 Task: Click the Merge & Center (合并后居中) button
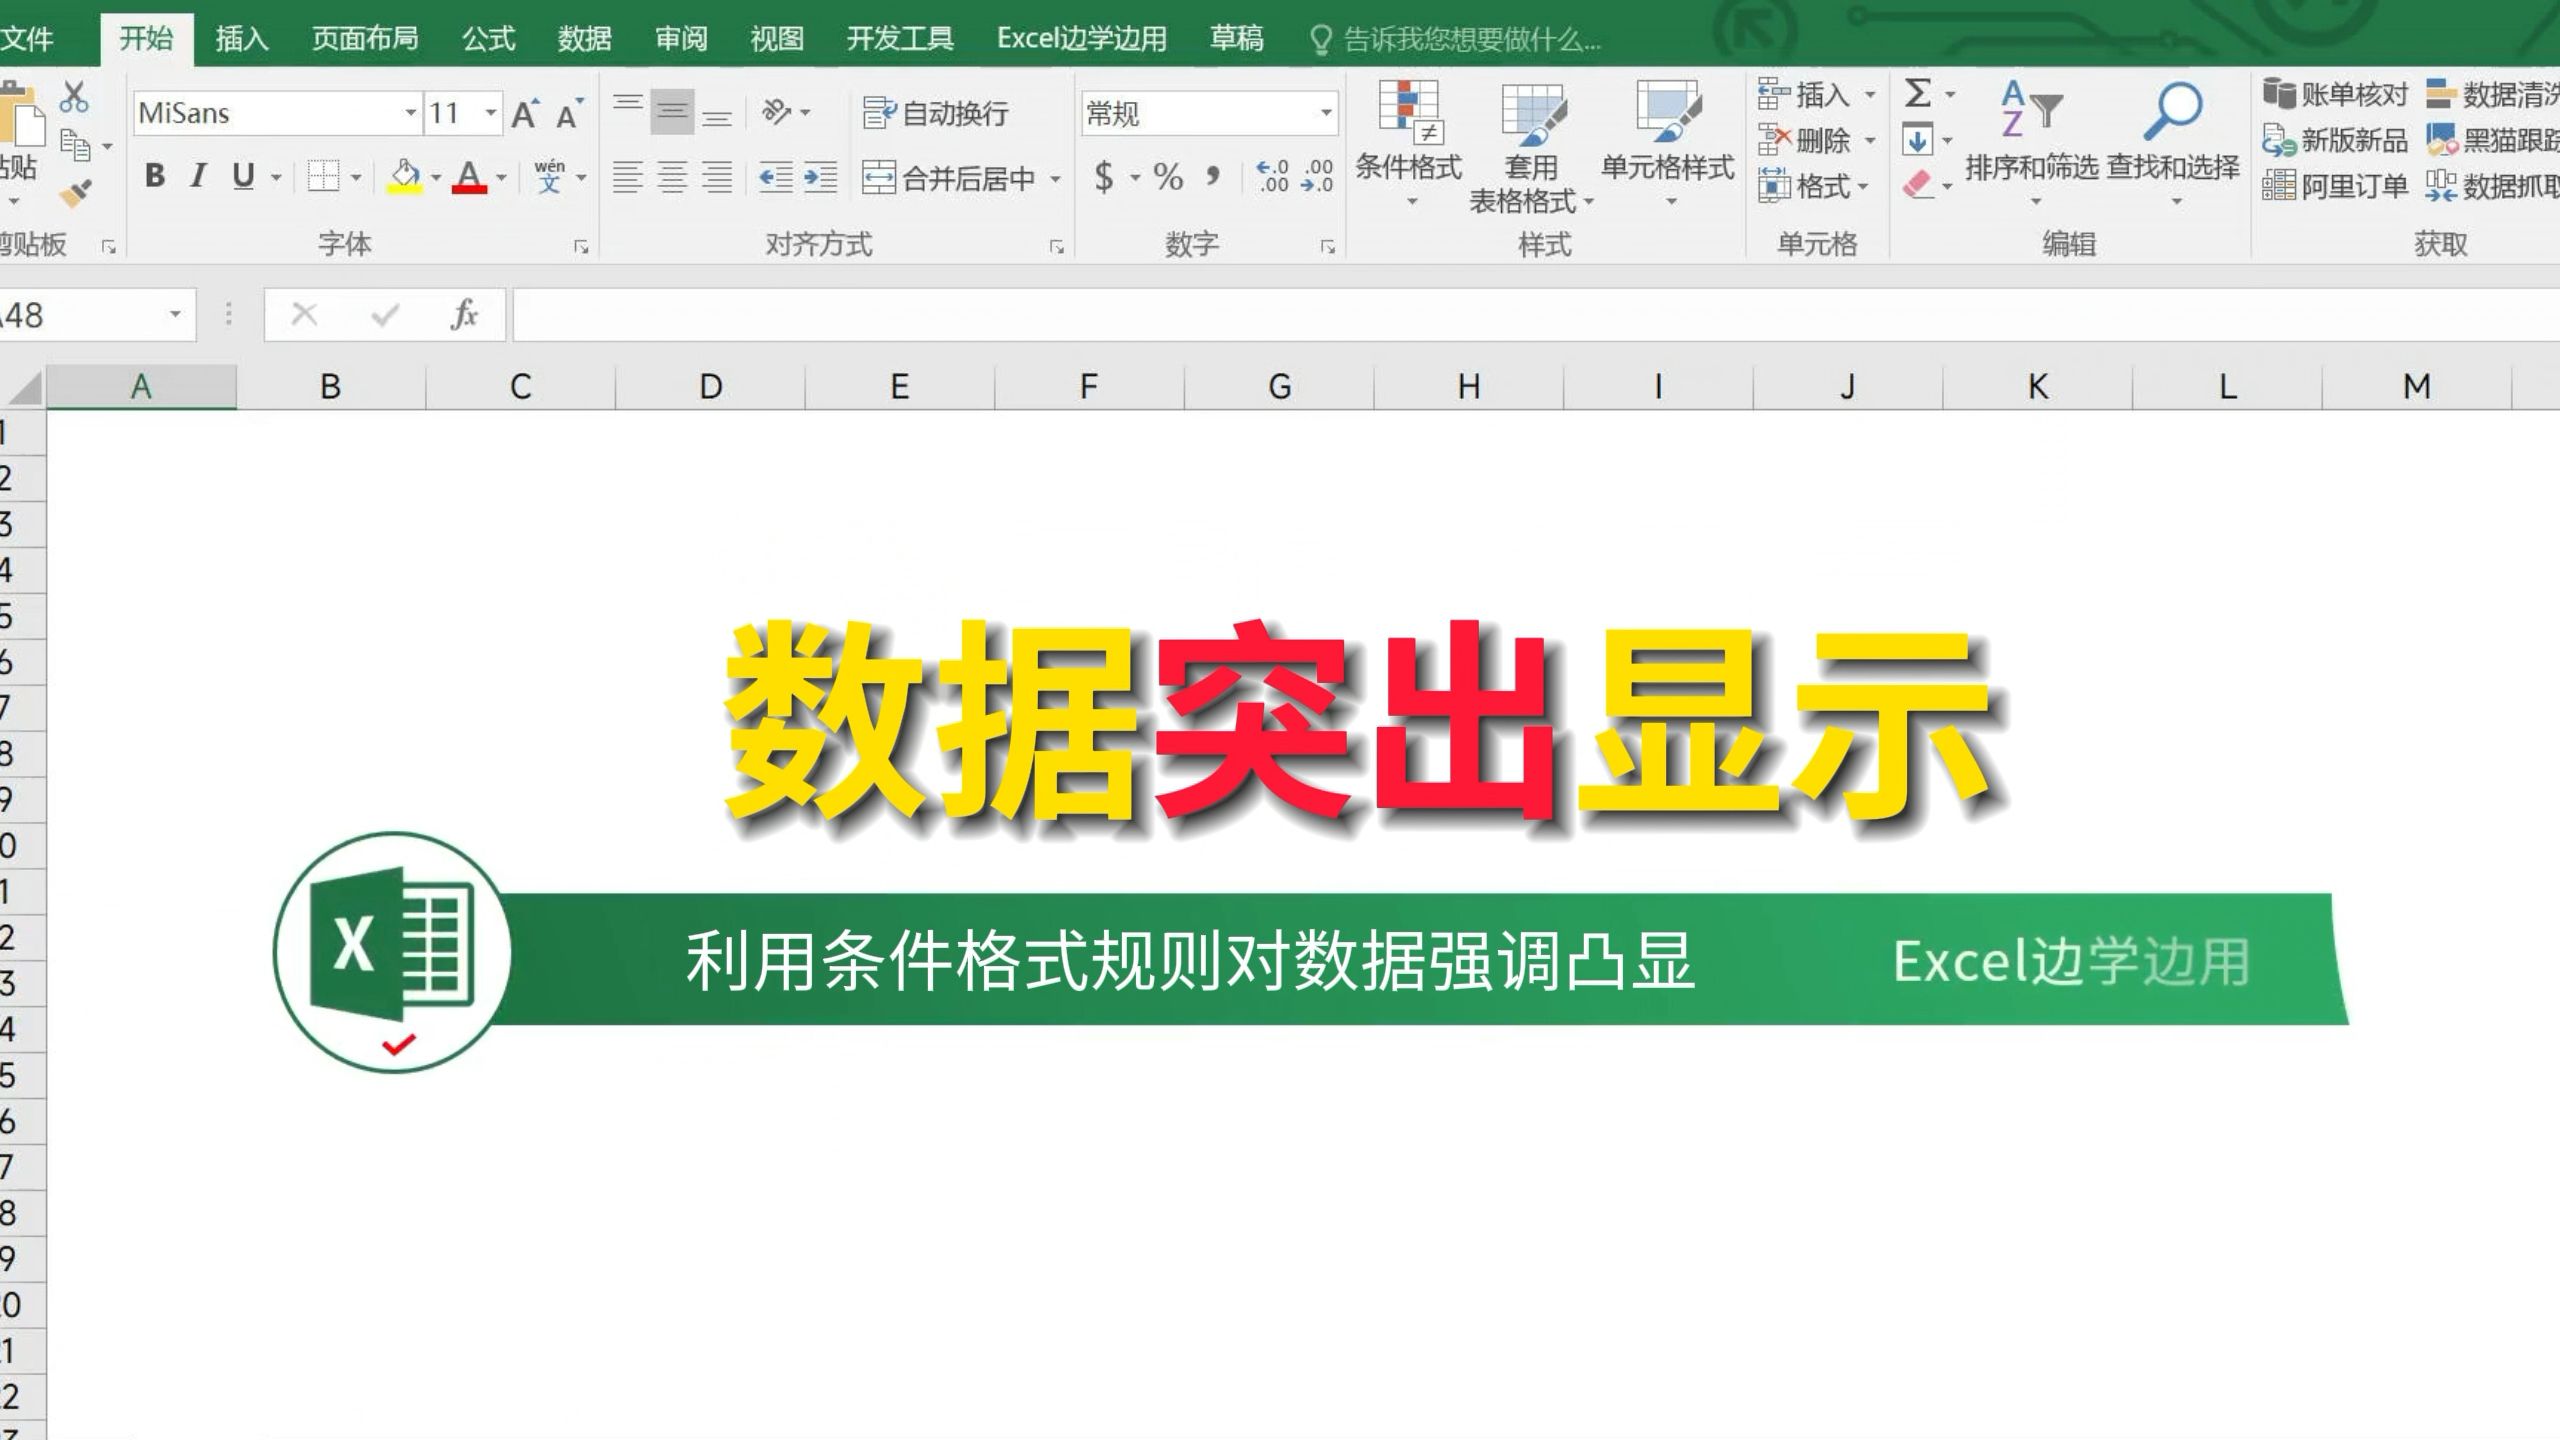(950, 178)
